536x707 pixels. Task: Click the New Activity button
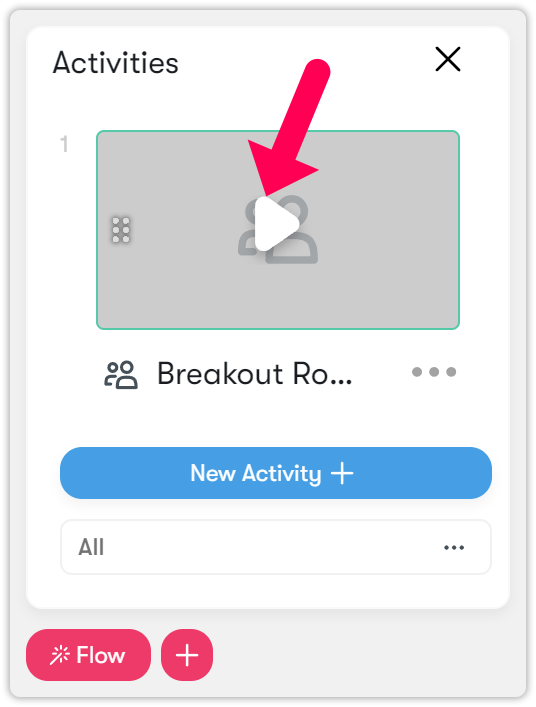pyautogui.click(x=276, y=473)
